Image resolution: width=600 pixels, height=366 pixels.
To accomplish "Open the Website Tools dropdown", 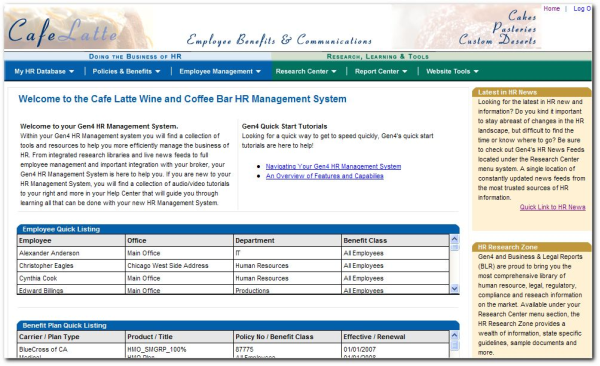I will coord(452,71).
